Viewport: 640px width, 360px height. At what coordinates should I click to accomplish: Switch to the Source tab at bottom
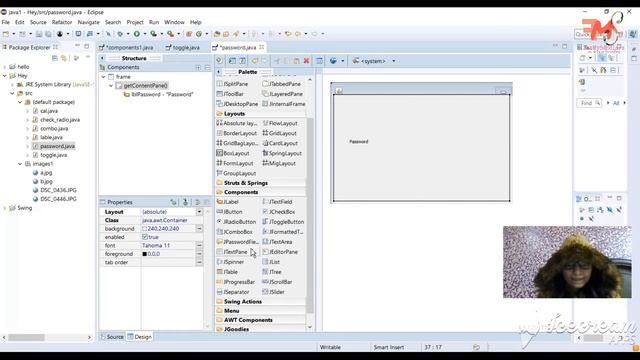coord(112,337)
